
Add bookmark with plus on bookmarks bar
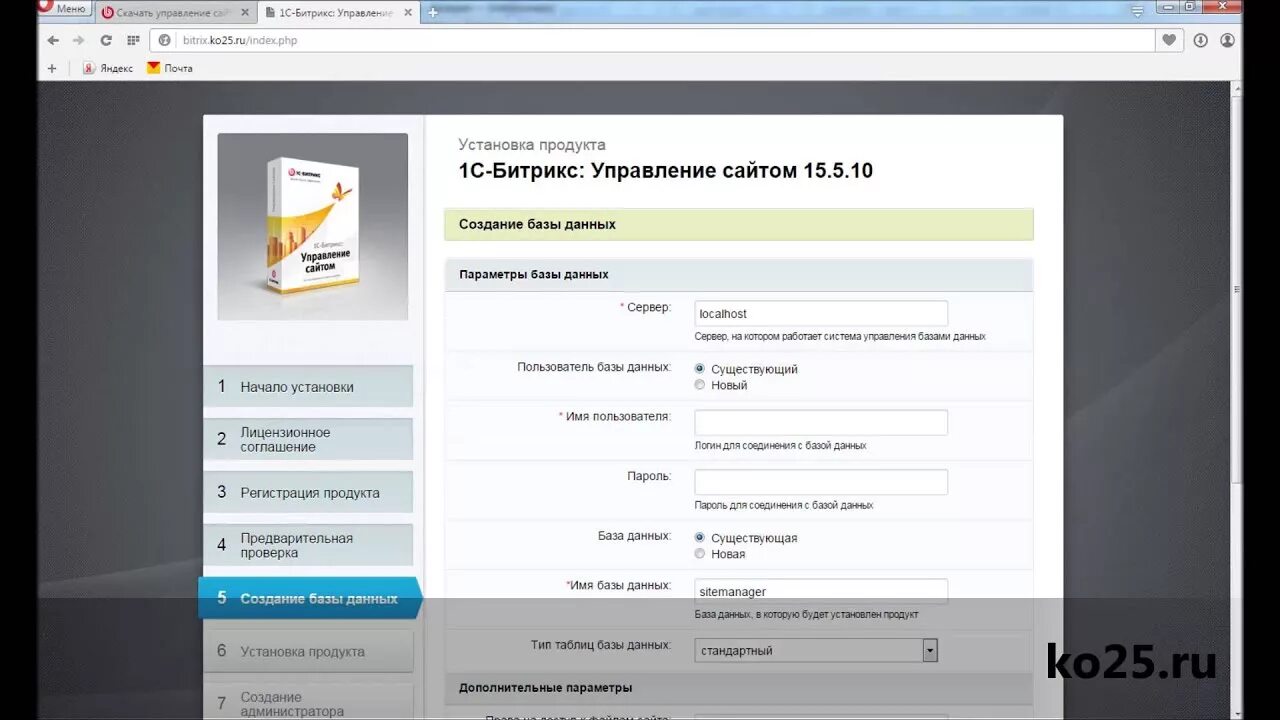tap(52, 68)
